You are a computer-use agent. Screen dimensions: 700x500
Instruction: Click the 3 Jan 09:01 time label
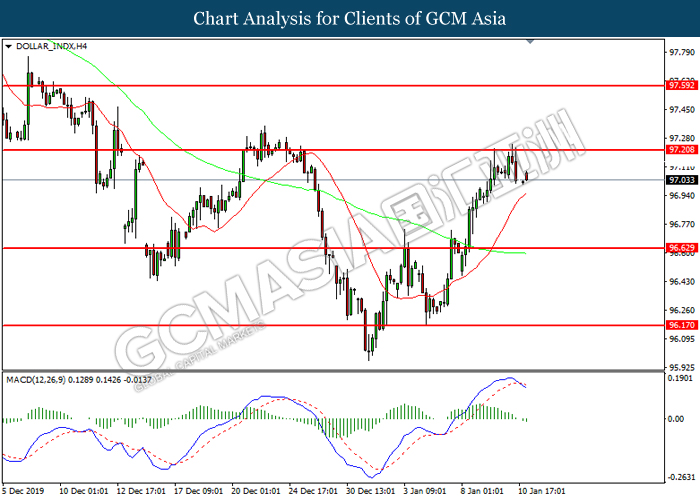425,491
